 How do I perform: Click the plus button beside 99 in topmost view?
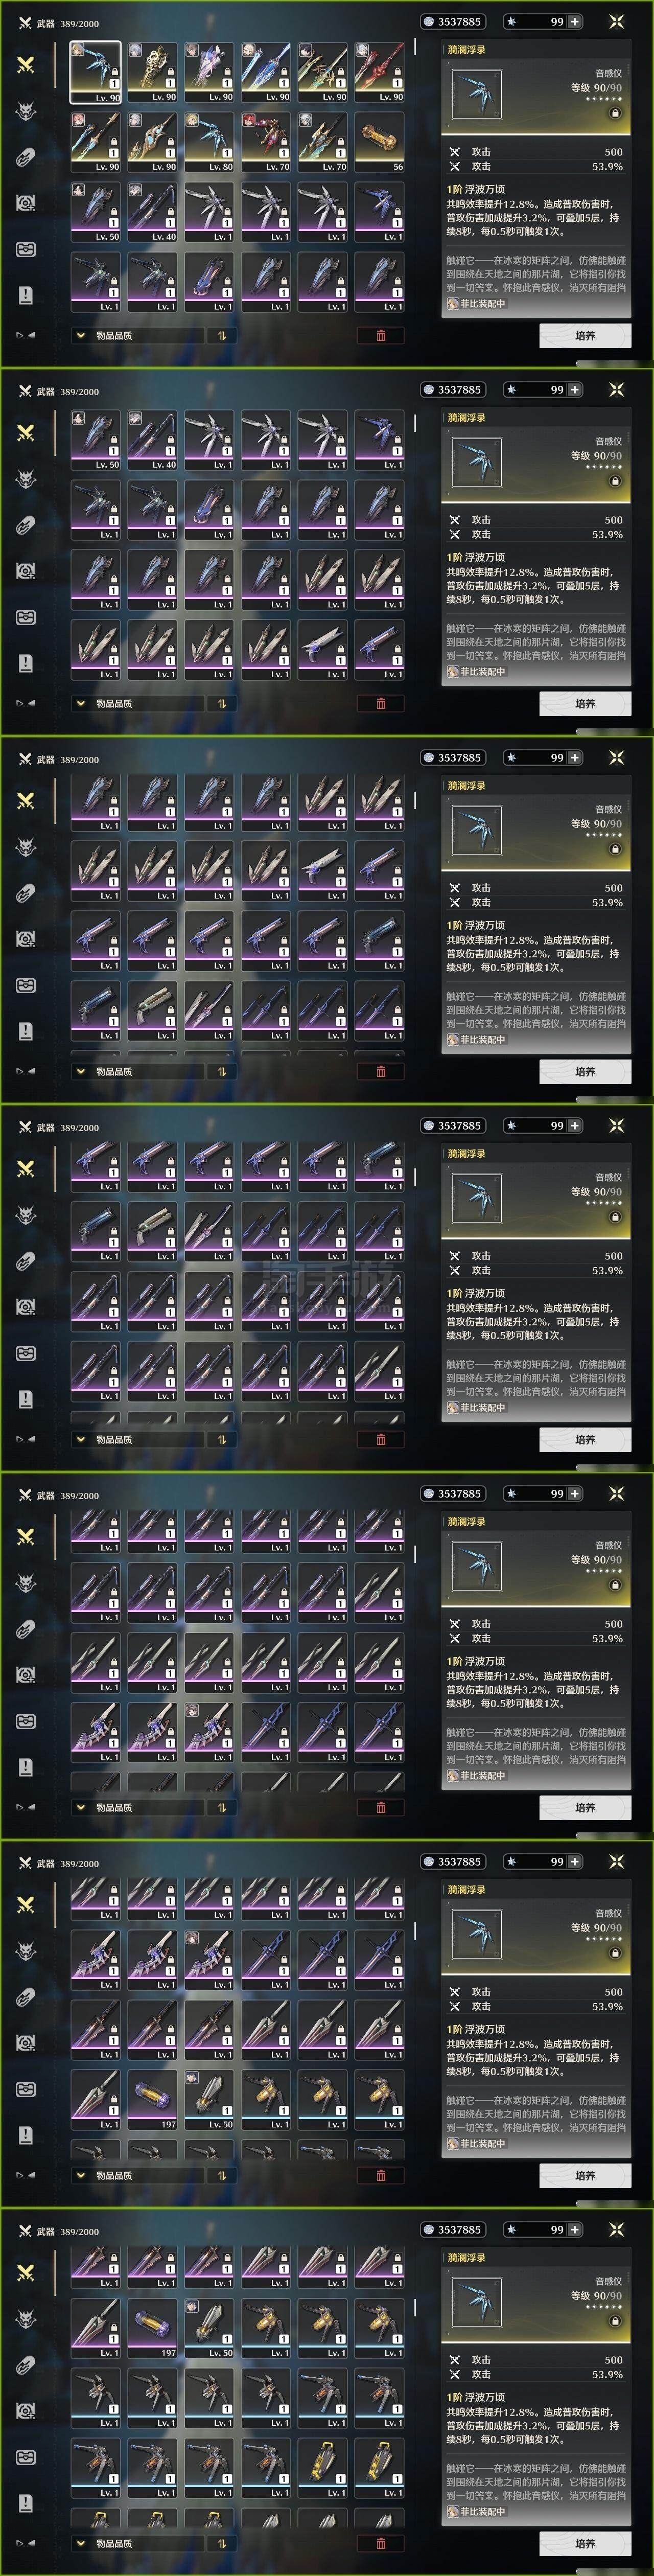coord(575,21)
